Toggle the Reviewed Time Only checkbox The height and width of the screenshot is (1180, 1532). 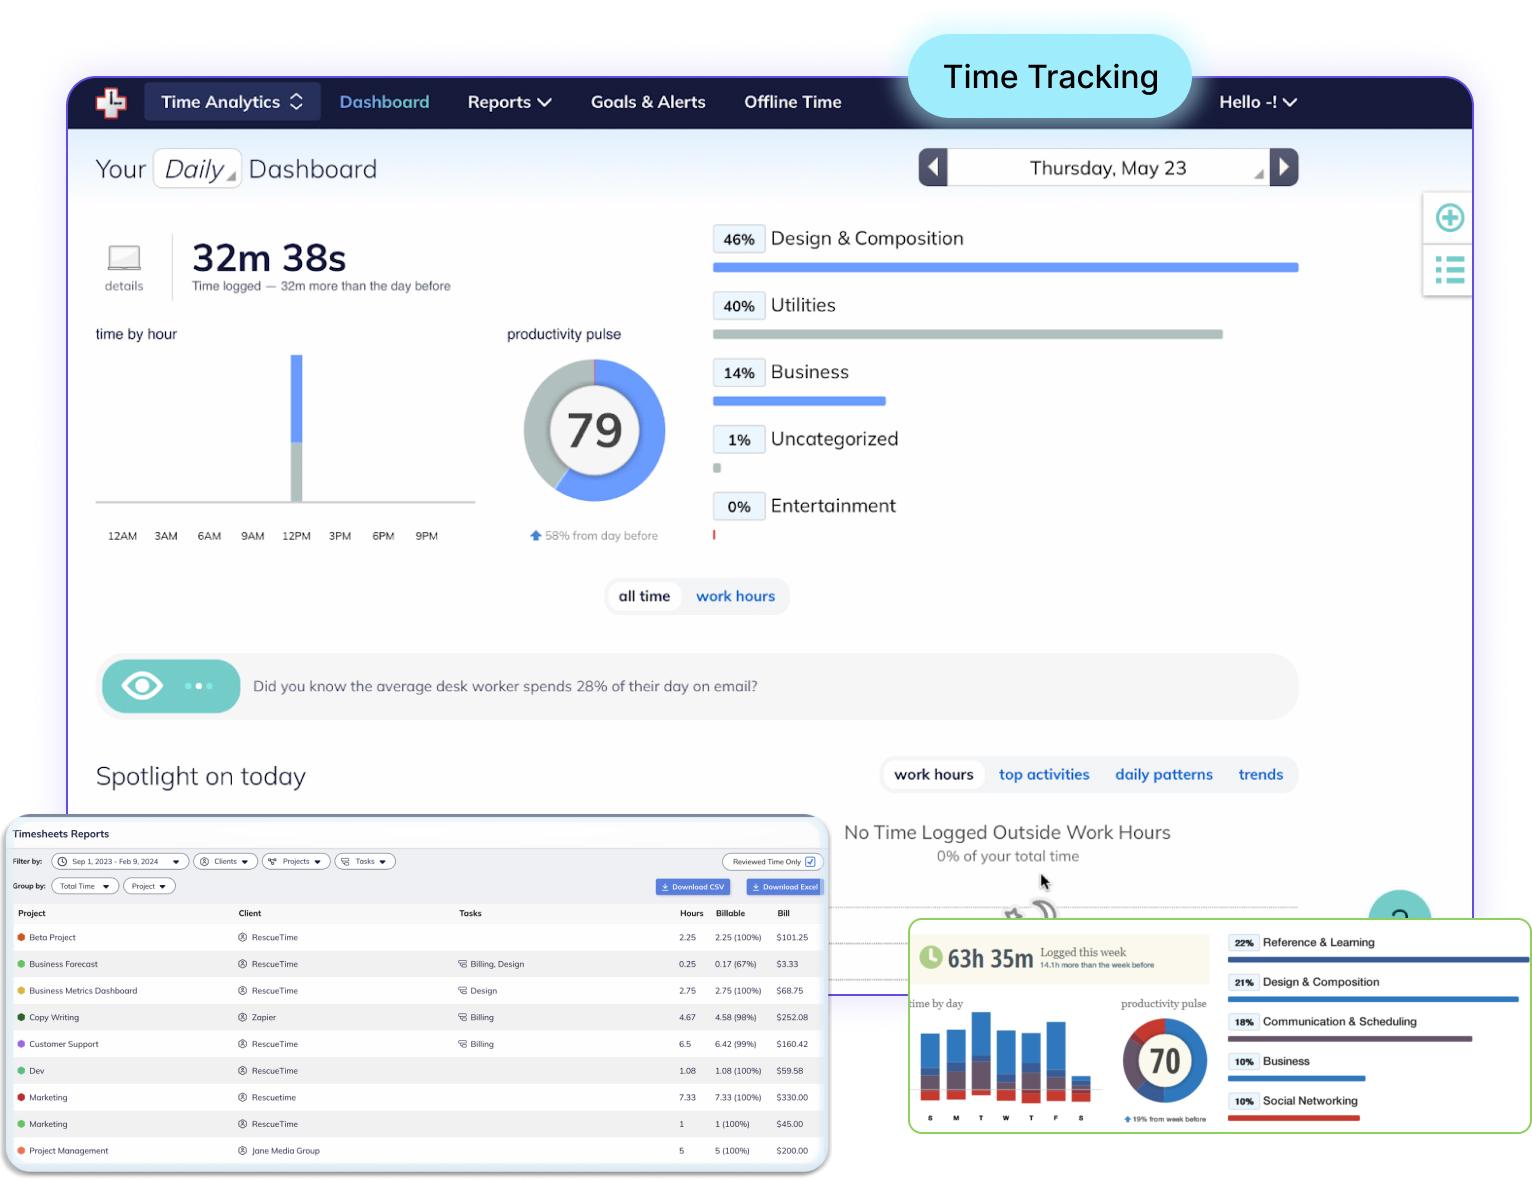[x=810, y=862]
